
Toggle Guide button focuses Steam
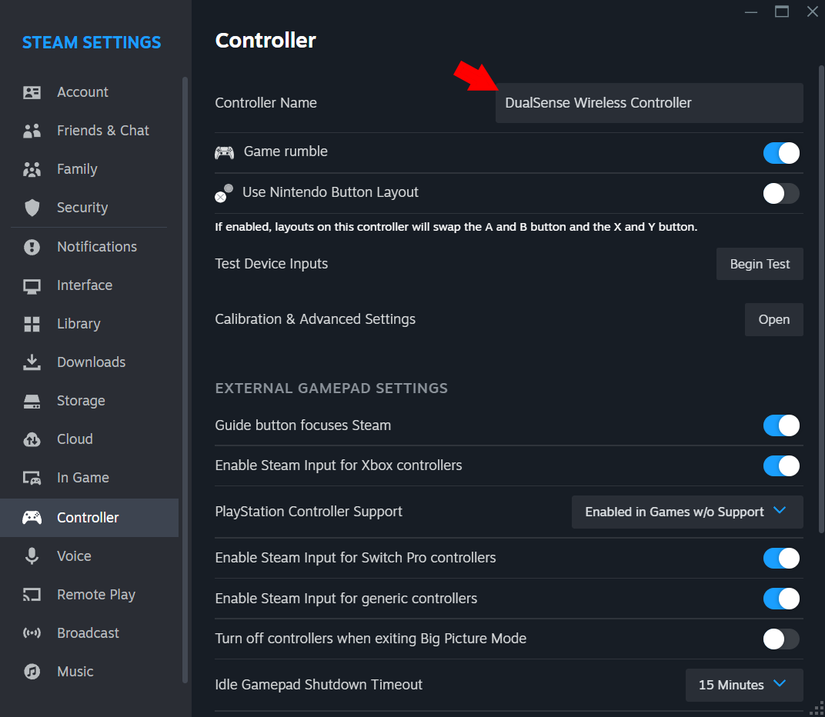(781, 426)
